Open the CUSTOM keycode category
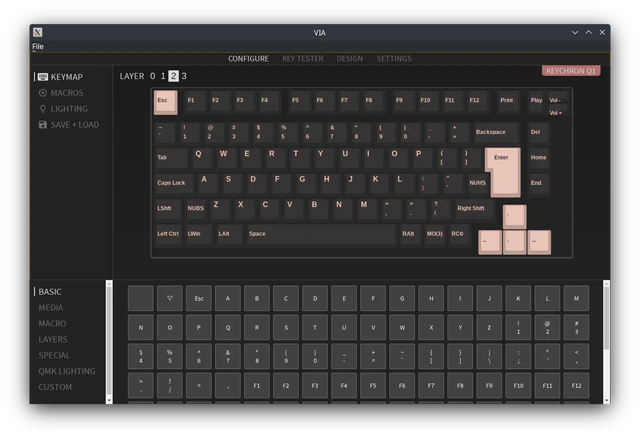Screen dimensions: 640x439 [x=55, y=387]
